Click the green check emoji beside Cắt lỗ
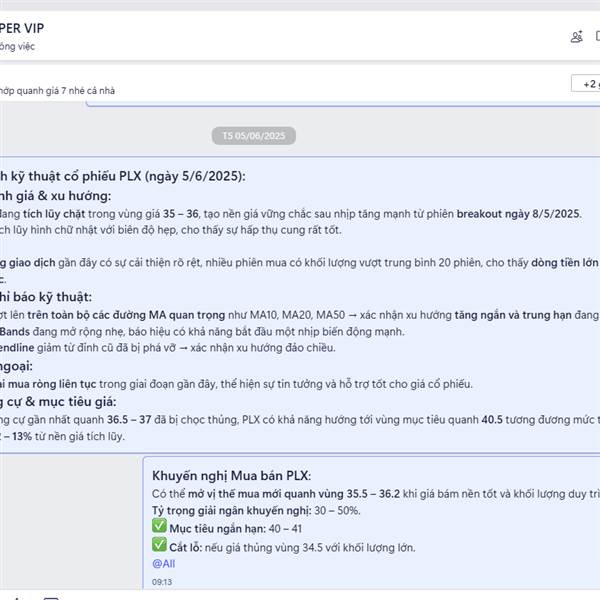Image resolution: width=600 pixels, height=600 pixels. [159, 545]
